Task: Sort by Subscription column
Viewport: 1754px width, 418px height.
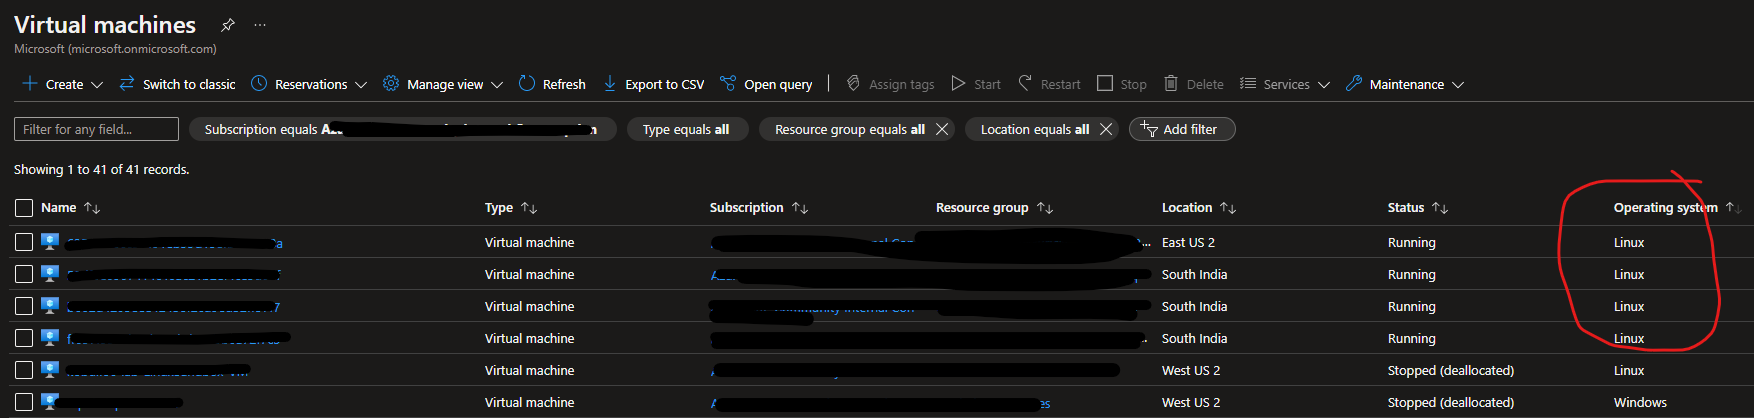Action: click(x=800, y=208)
